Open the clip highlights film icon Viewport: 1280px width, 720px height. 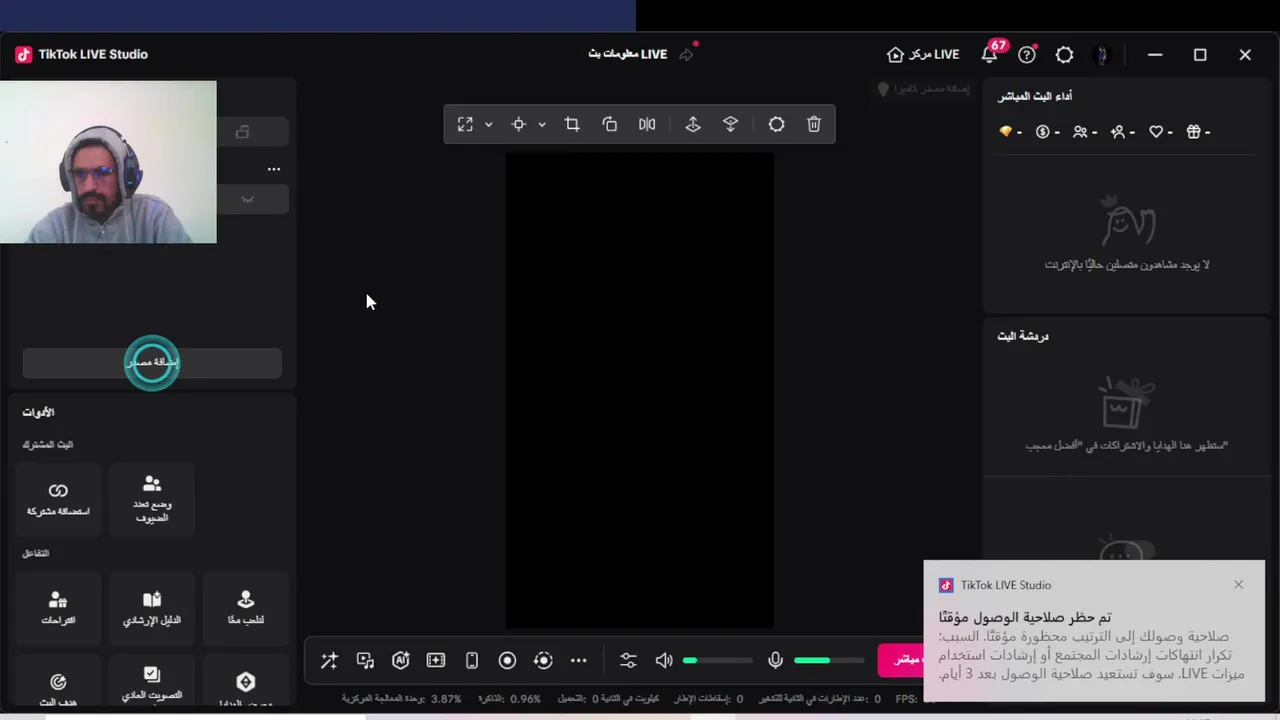(436, 660)
